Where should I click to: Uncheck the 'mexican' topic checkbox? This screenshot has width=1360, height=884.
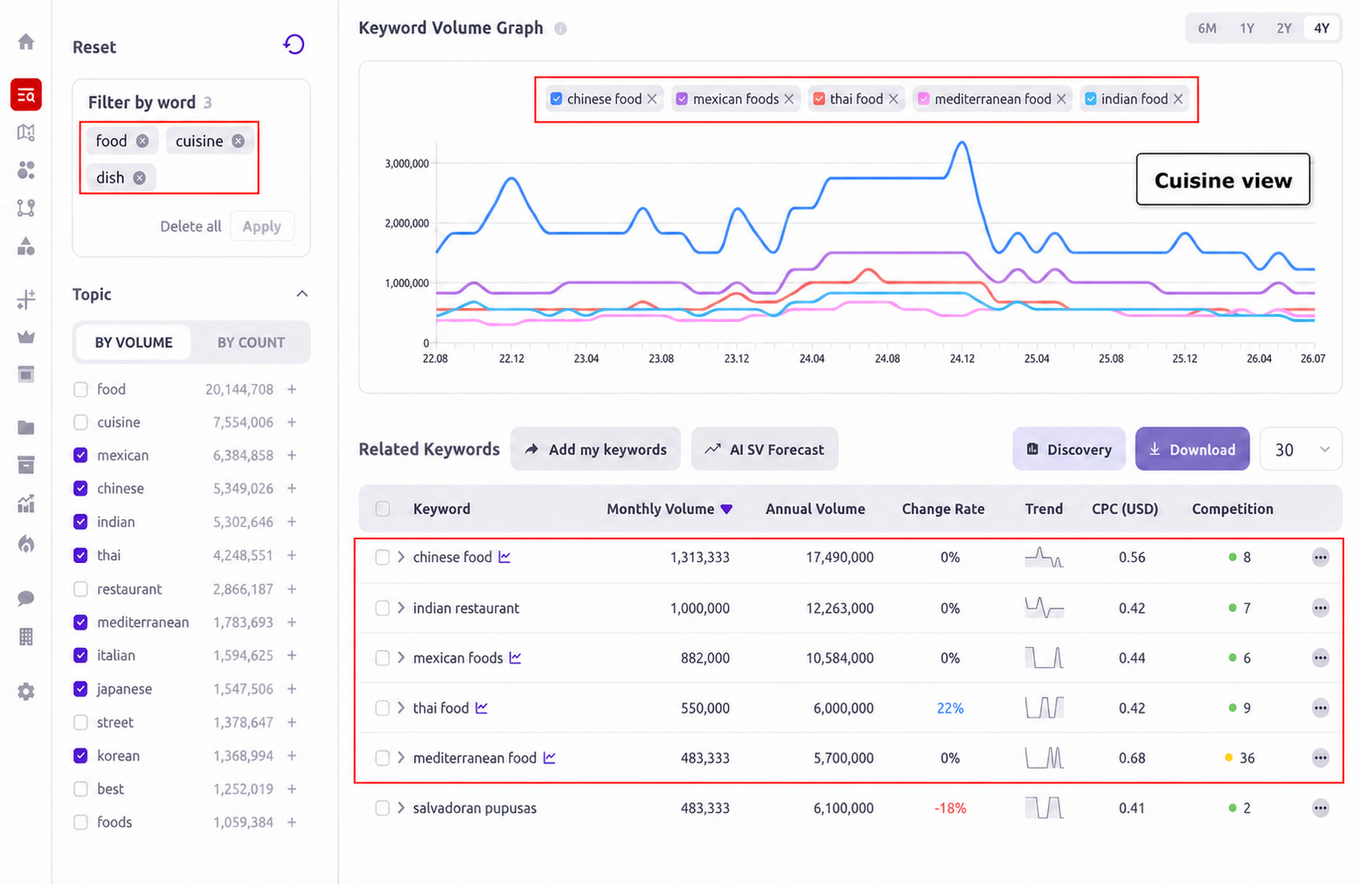pyautogui.click(x=81, y=455)
